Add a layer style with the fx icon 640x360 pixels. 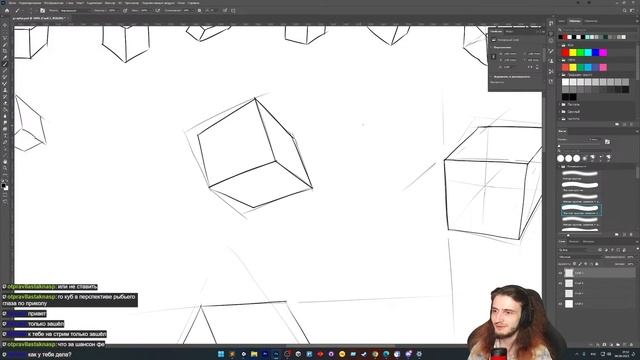[x=597, y=344]
